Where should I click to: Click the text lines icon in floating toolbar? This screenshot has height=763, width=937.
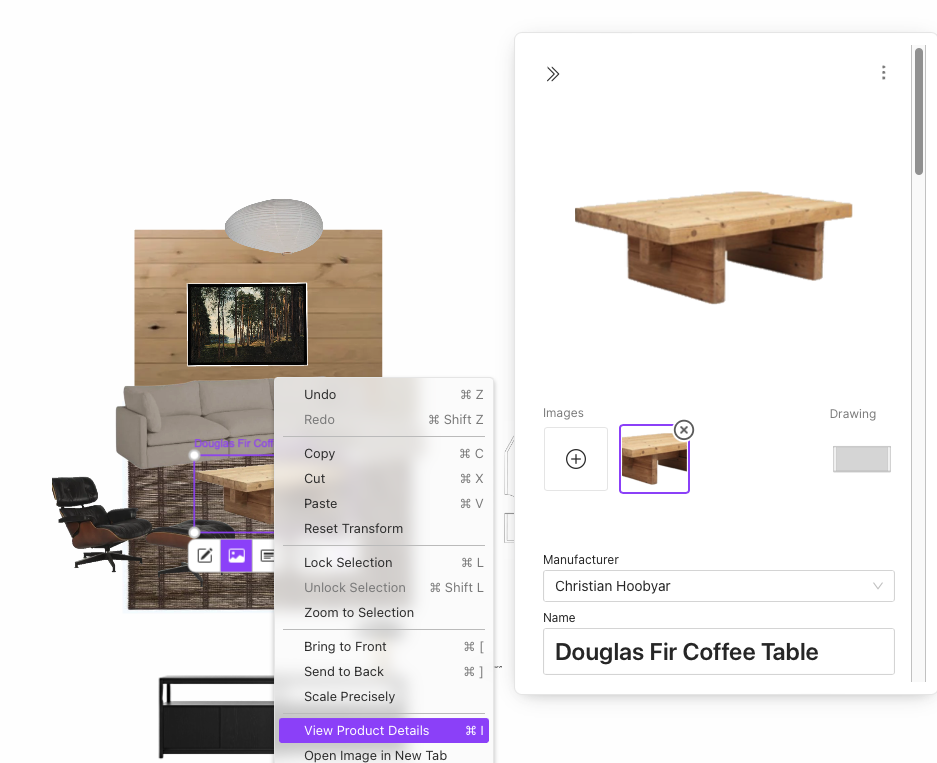[x=267, y=556]
